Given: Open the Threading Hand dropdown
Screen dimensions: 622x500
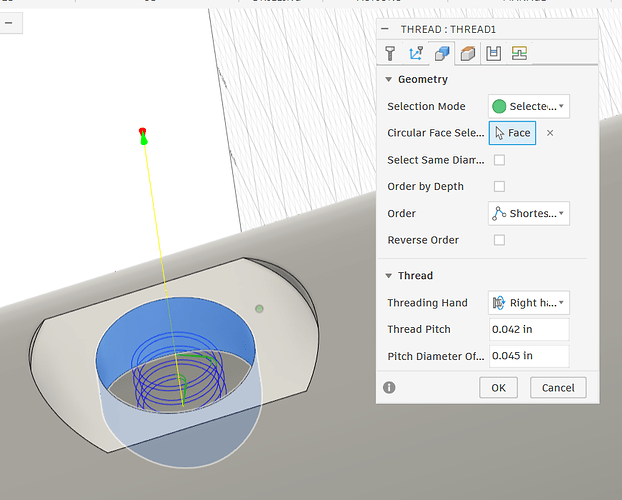Looking at the screenshot, I should click(x=529, y=303).
